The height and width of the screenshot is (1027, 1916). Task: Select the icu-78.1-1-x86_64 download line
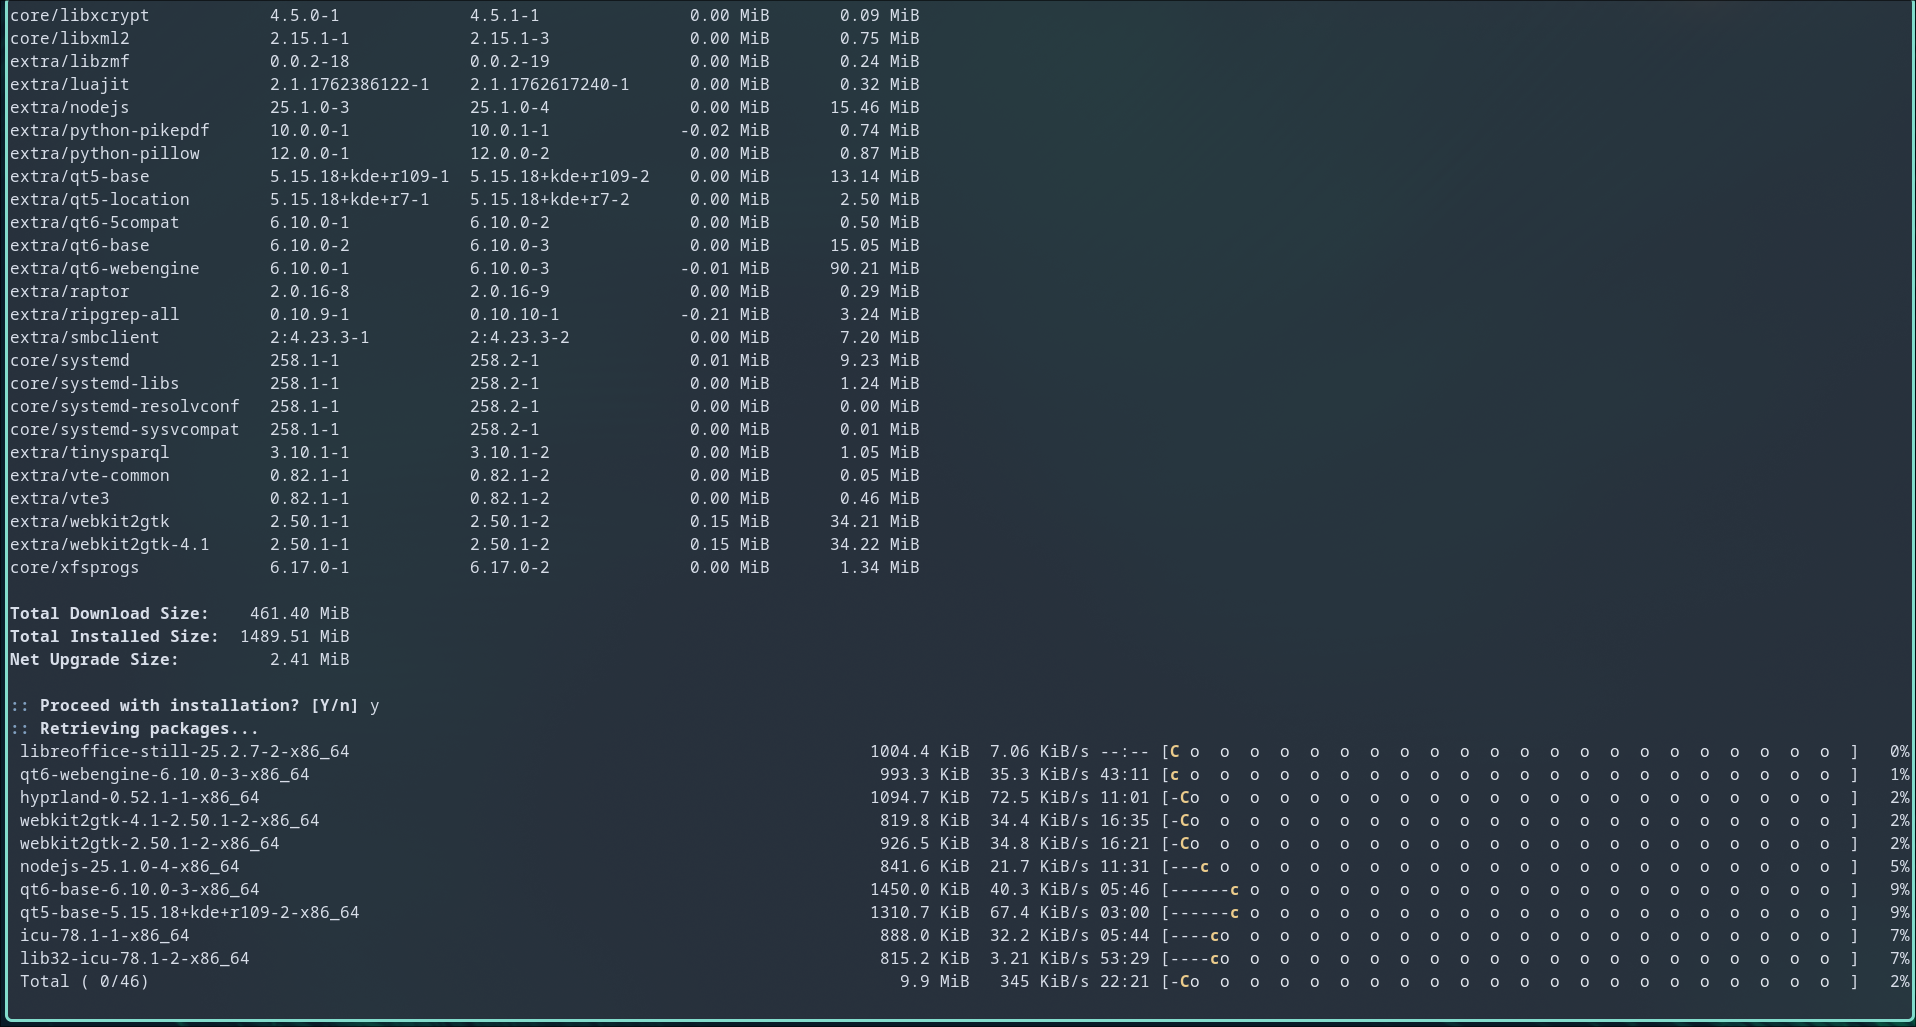(104, 935)
